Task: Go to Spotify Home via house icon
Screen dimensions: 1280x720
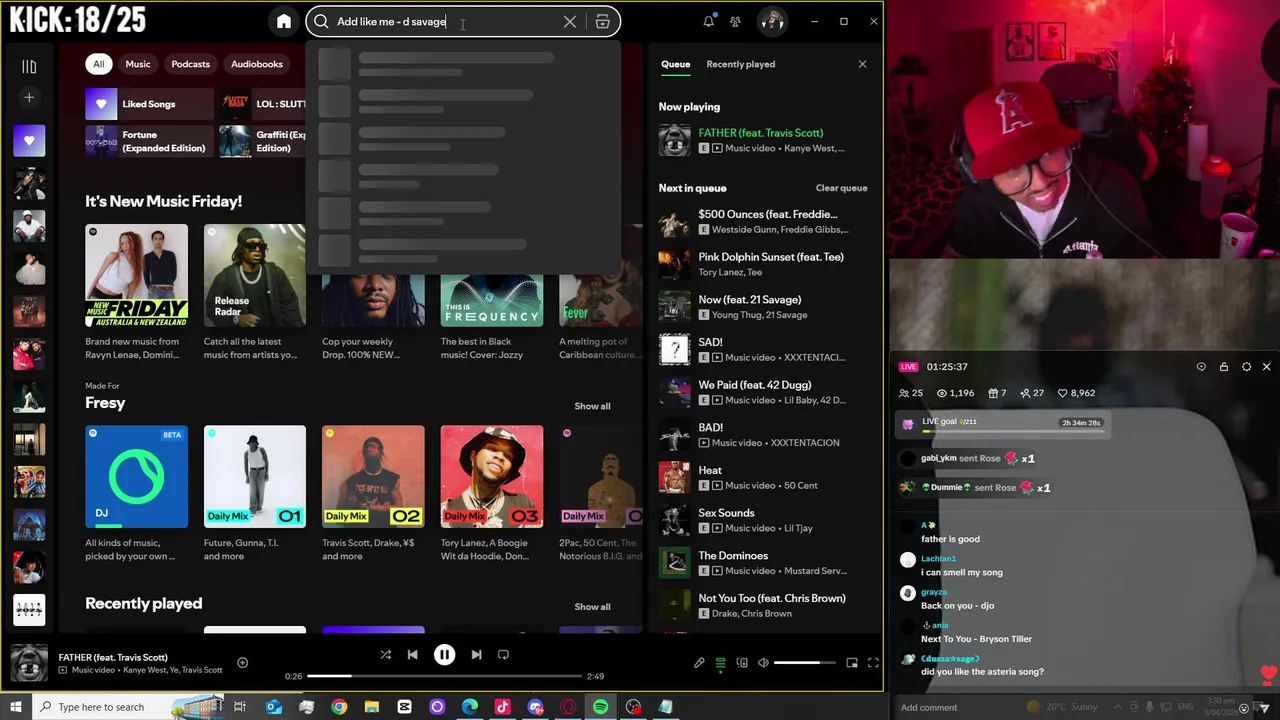Action: [x=284, y=21]
